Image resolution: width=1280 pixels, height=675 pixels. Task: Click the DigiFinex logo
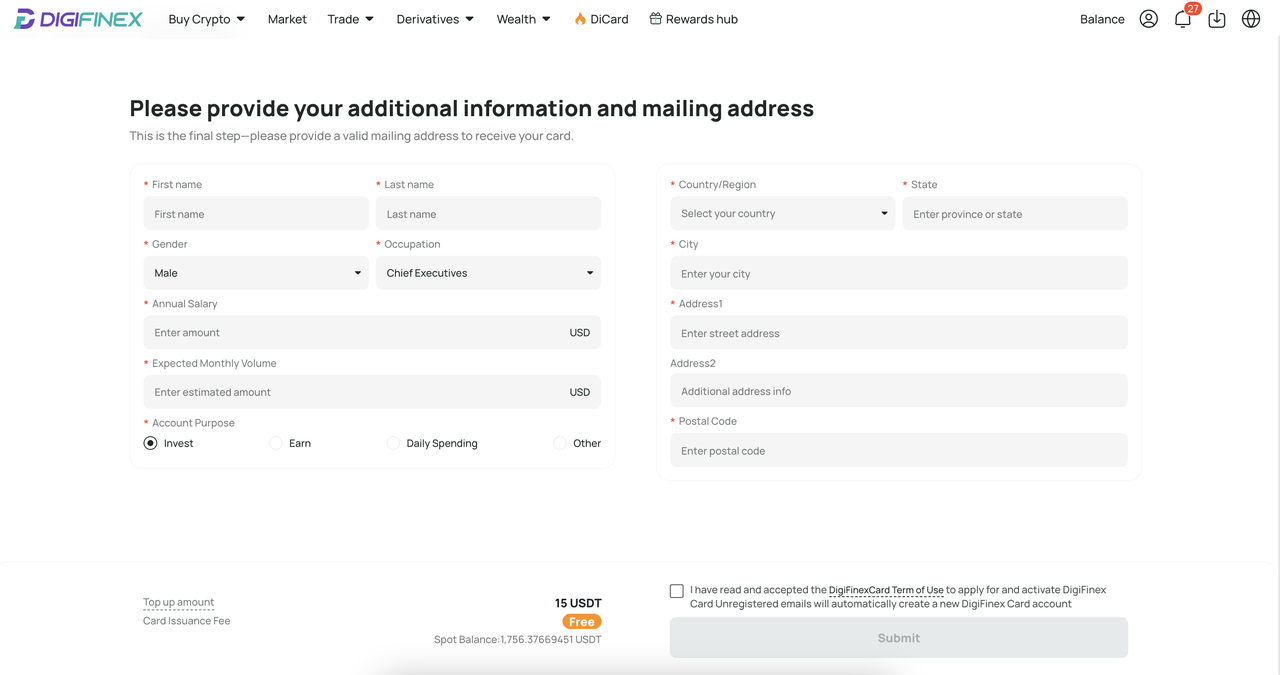[78, 19]
